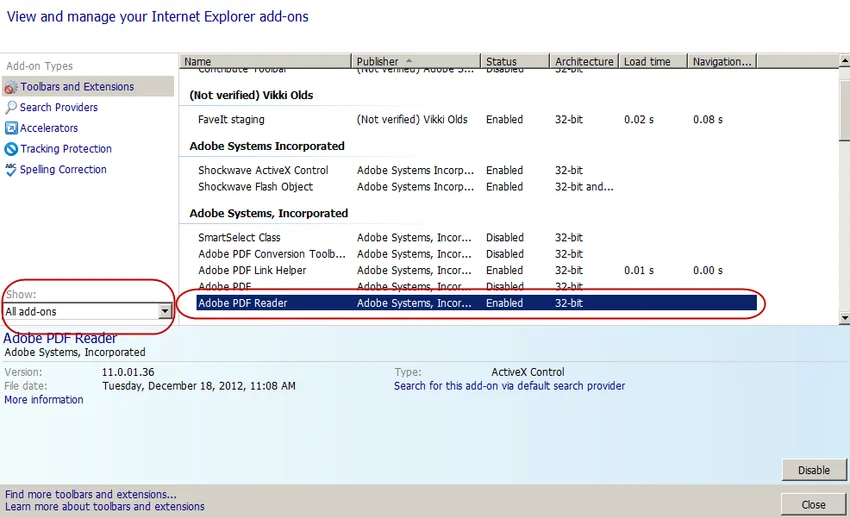Click Adobe Systems Incorporated group header
850x518 pixels.
[267, 146]
